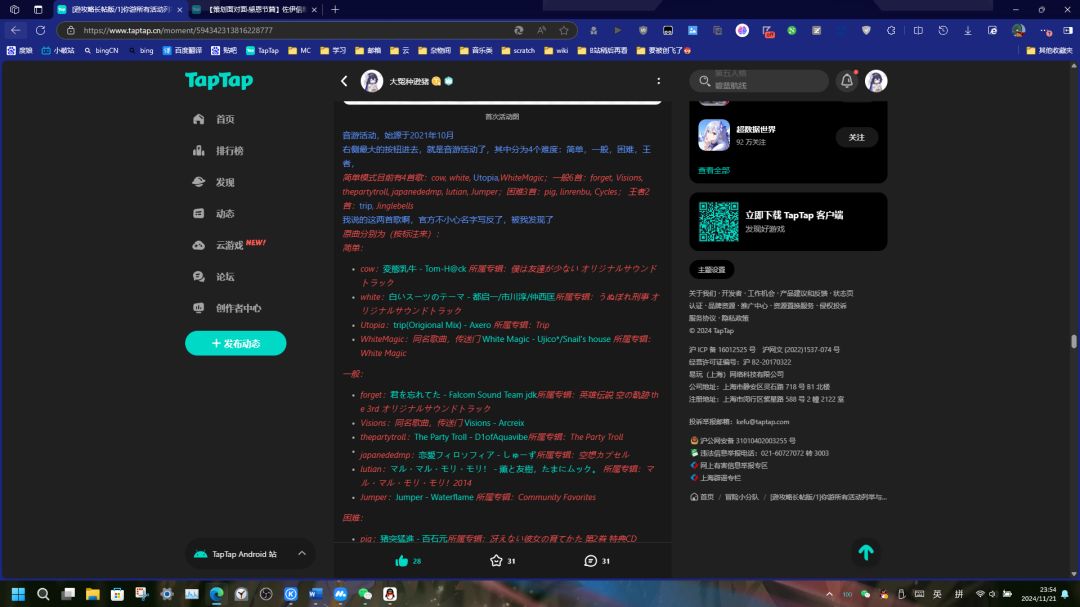Click the TapTap search field
The width and height of the screenshot is (1080, 607).
[x=759, y=81]
